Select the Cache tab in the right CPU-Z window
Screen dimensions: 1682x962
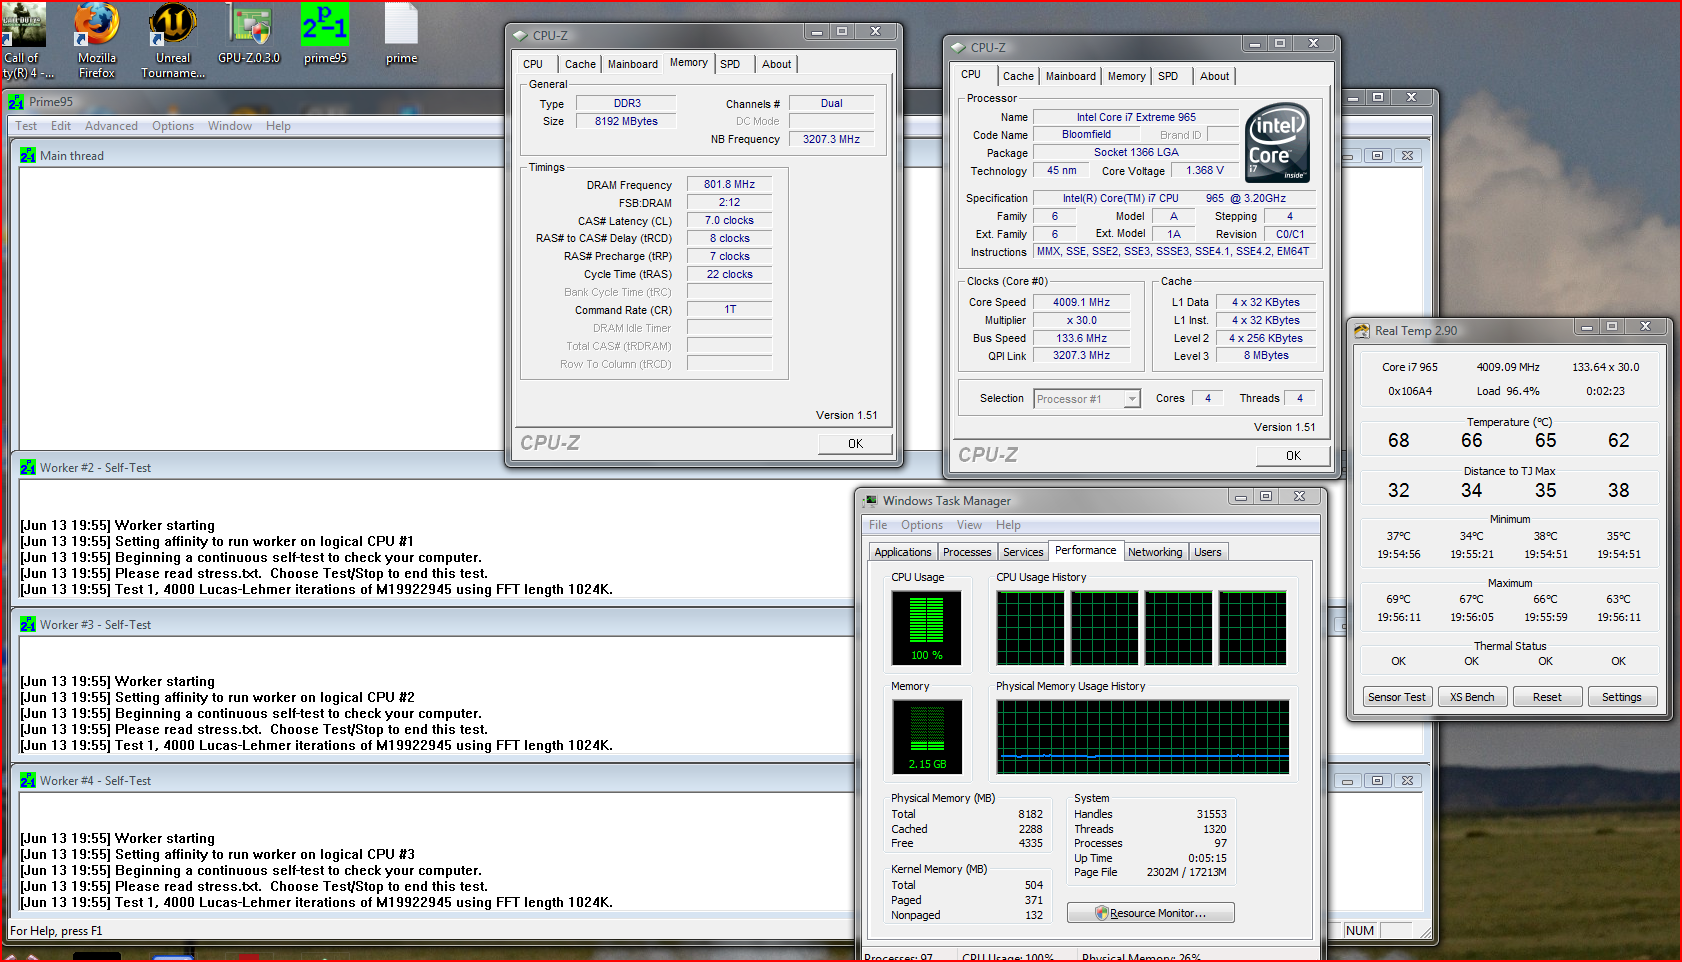pos(1018,76)
